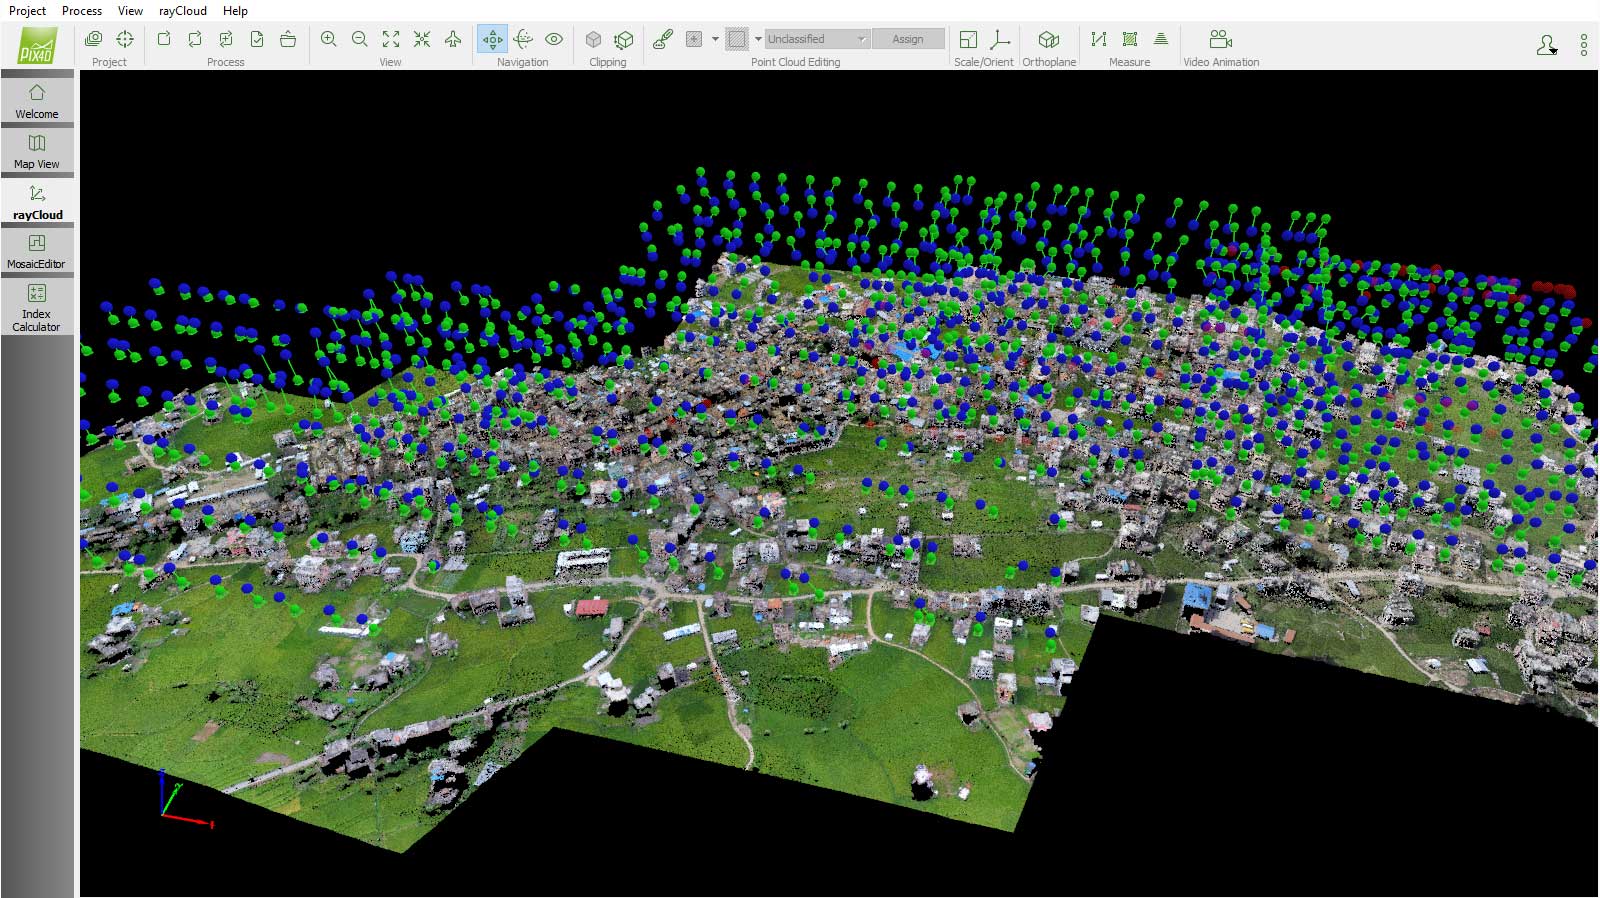Expand the user account dropdown

1547,45
